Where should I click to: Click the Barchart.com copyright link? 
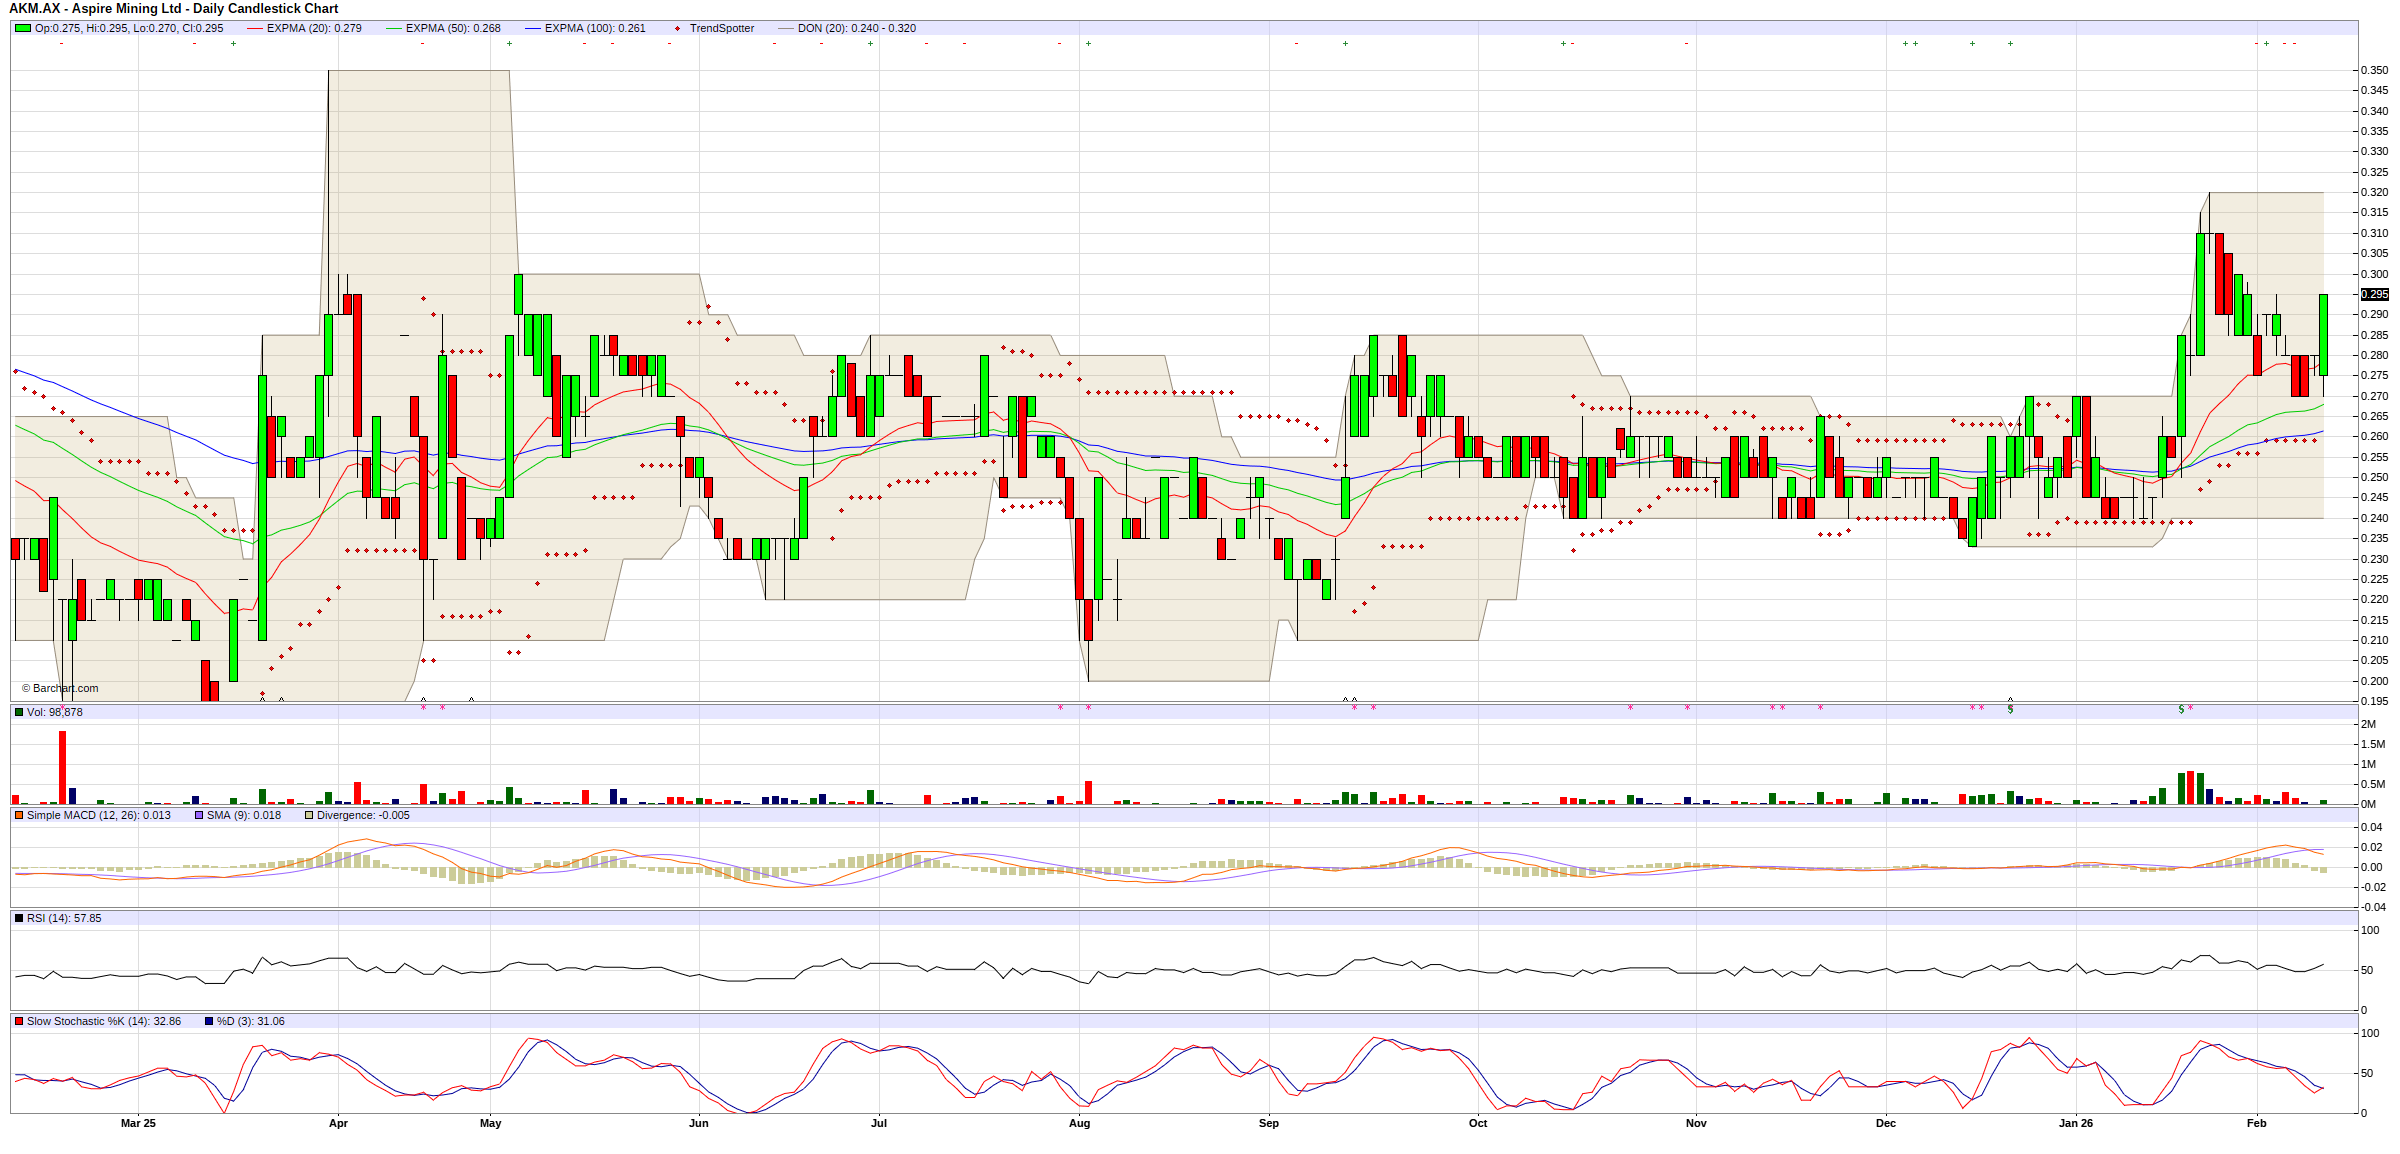click(x=60, y=688)
